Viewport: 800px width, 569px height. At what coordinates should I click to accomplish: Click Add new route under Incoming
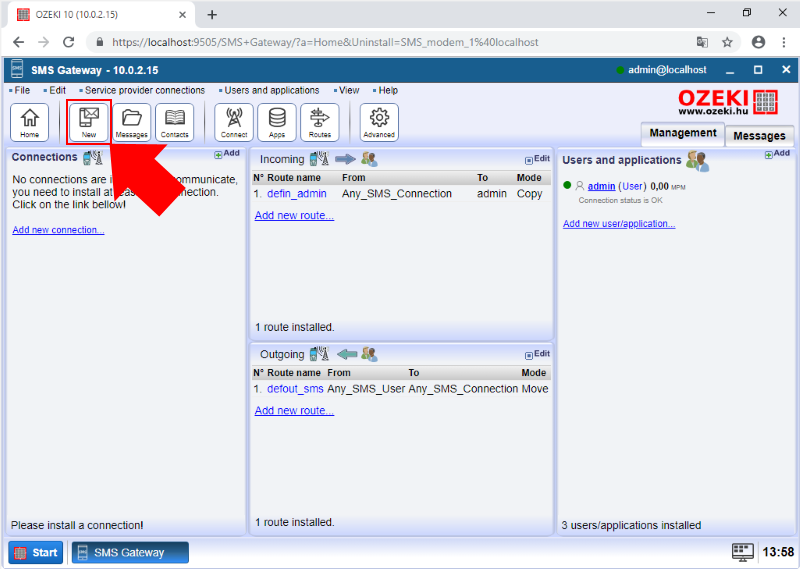click(x=294, y=215)
